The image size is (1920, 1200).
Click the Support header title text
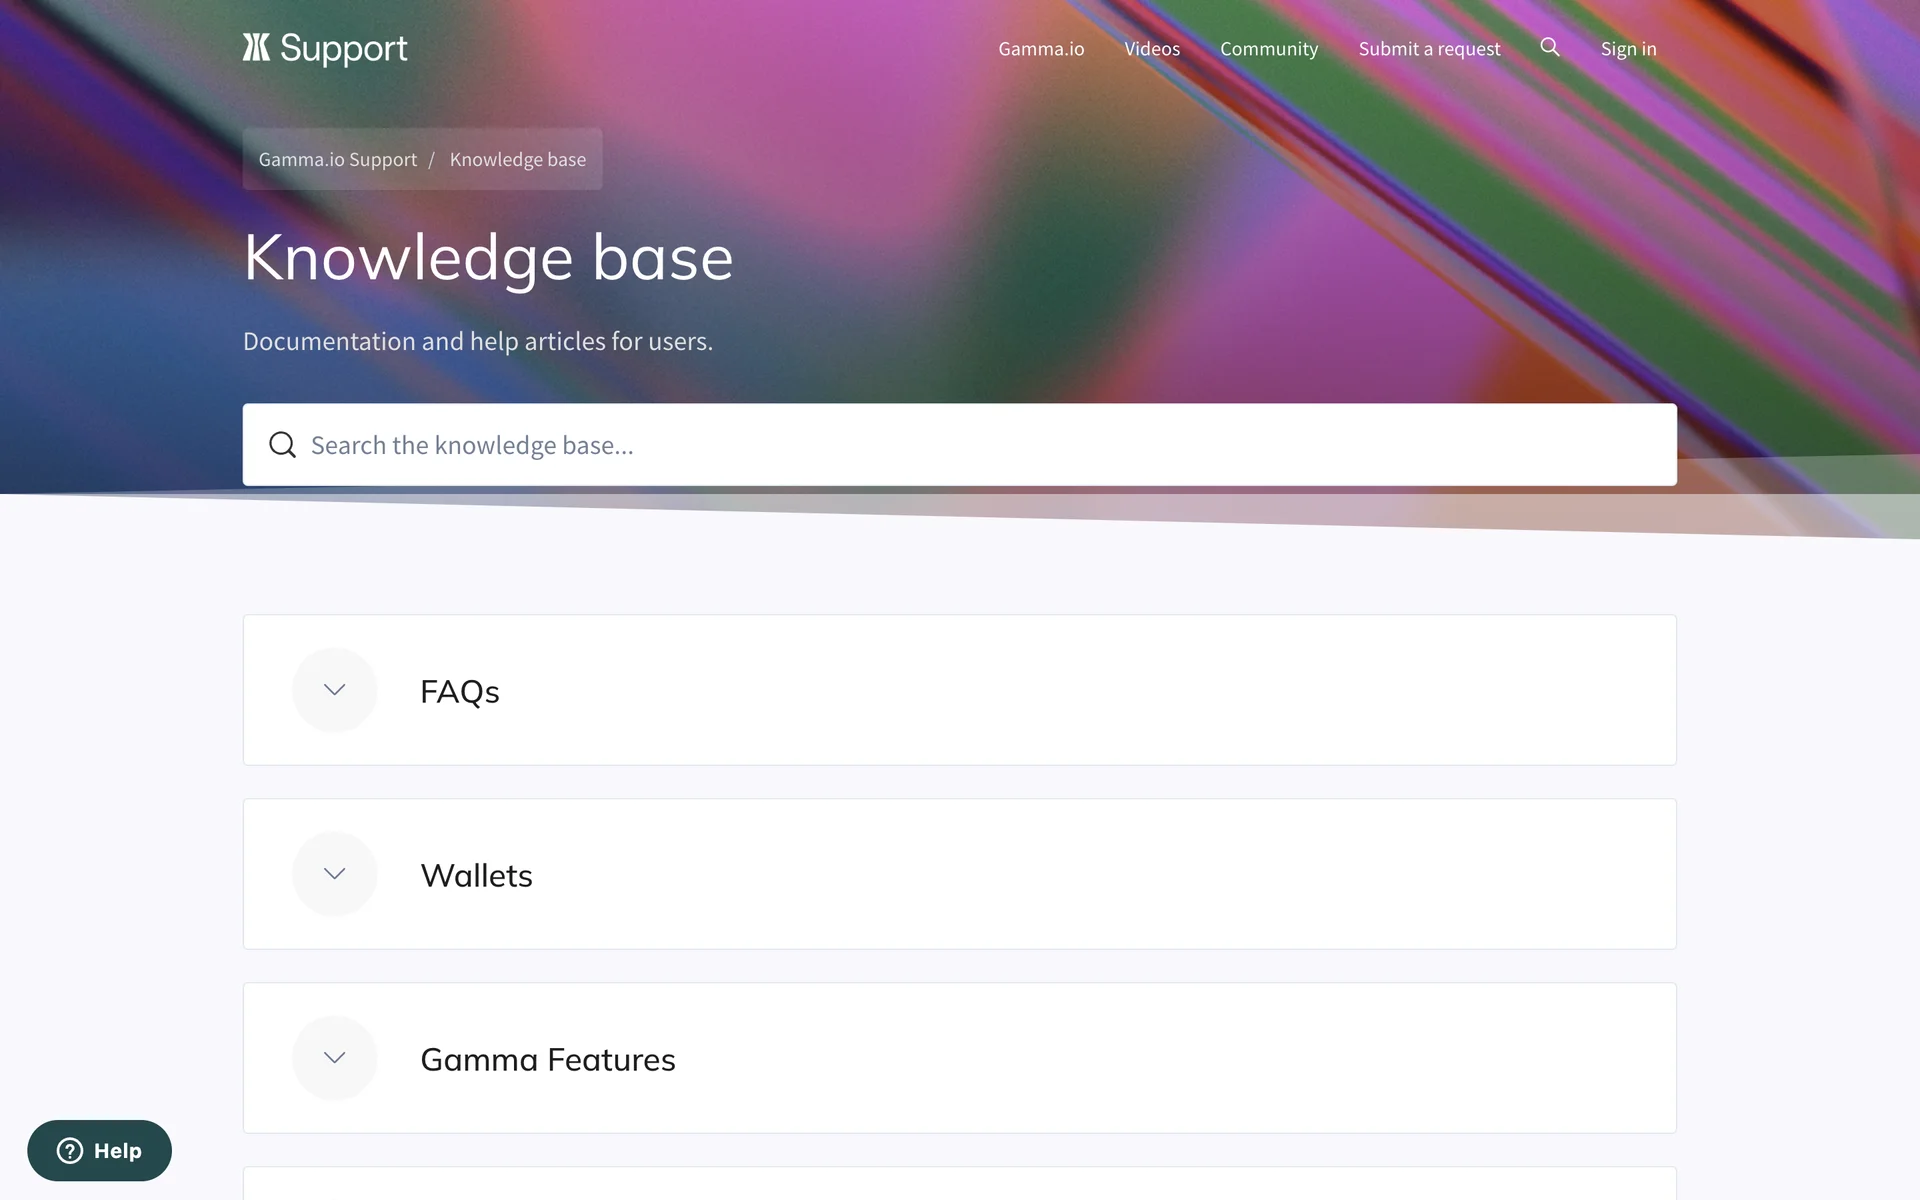(343, 48)
